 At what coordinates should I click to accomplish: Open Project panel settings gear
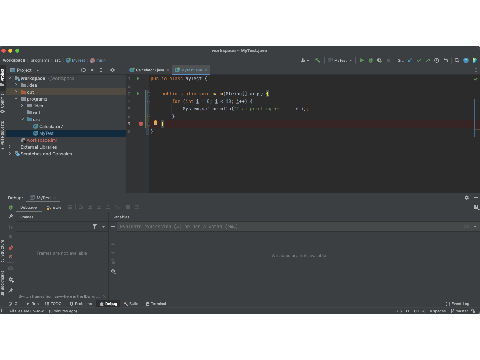pos(112,70)
